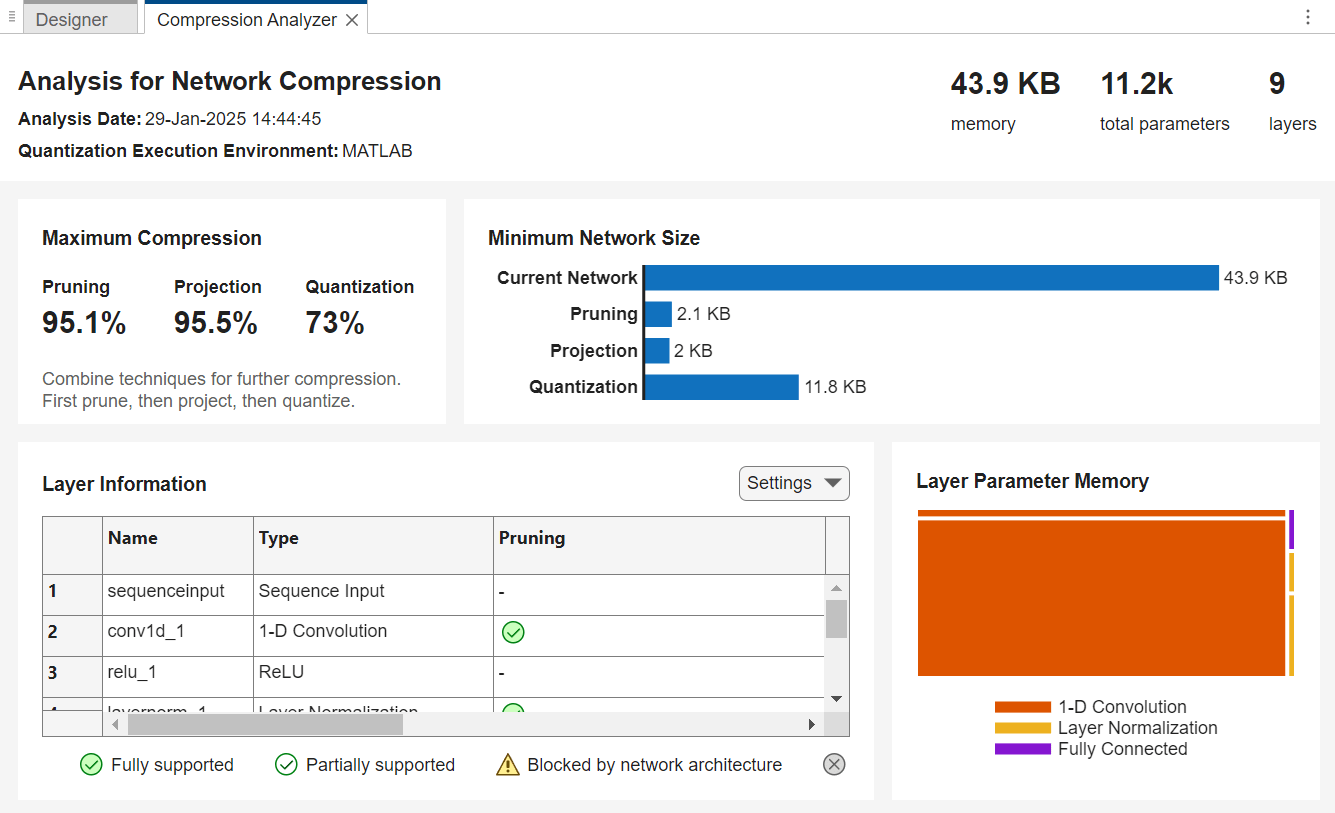Open the three-dot options menu at top right

[x=1308, y=17]
